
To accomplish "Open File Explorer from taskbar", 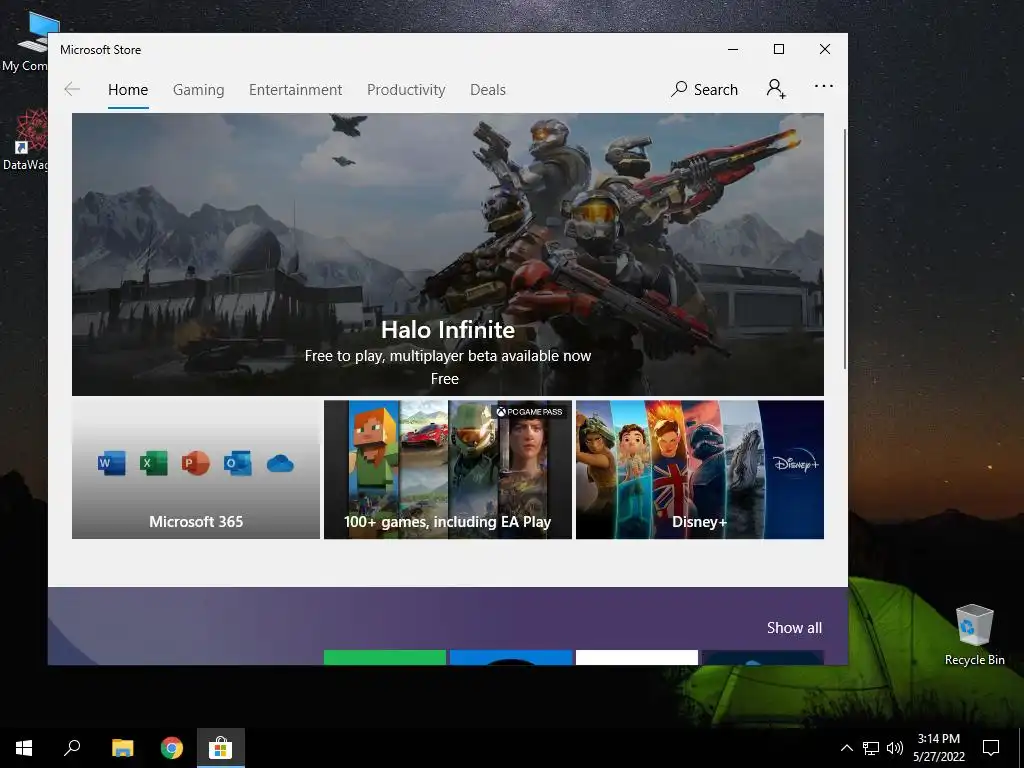I will point(122,748).
